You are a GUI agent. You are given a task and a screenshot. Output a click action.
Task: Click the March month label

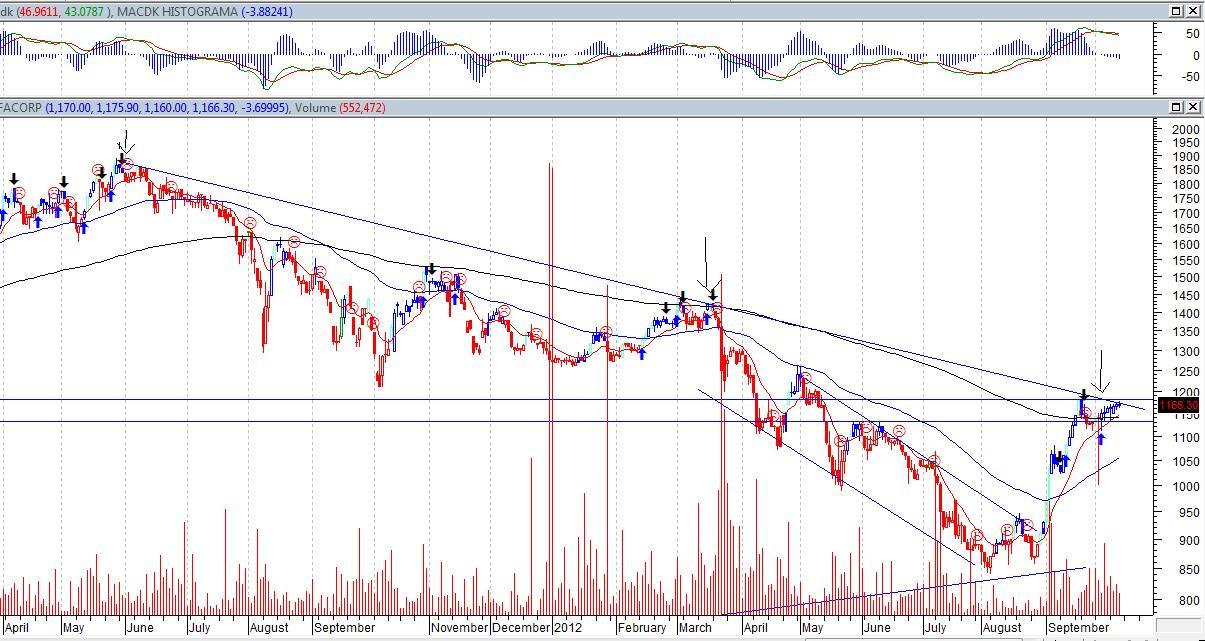pos(695,628)
